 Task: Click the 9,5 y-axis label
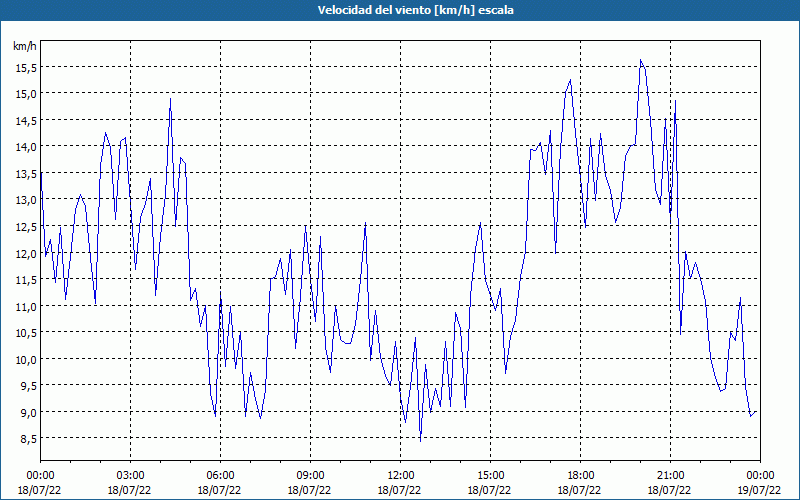coord(28,386)
